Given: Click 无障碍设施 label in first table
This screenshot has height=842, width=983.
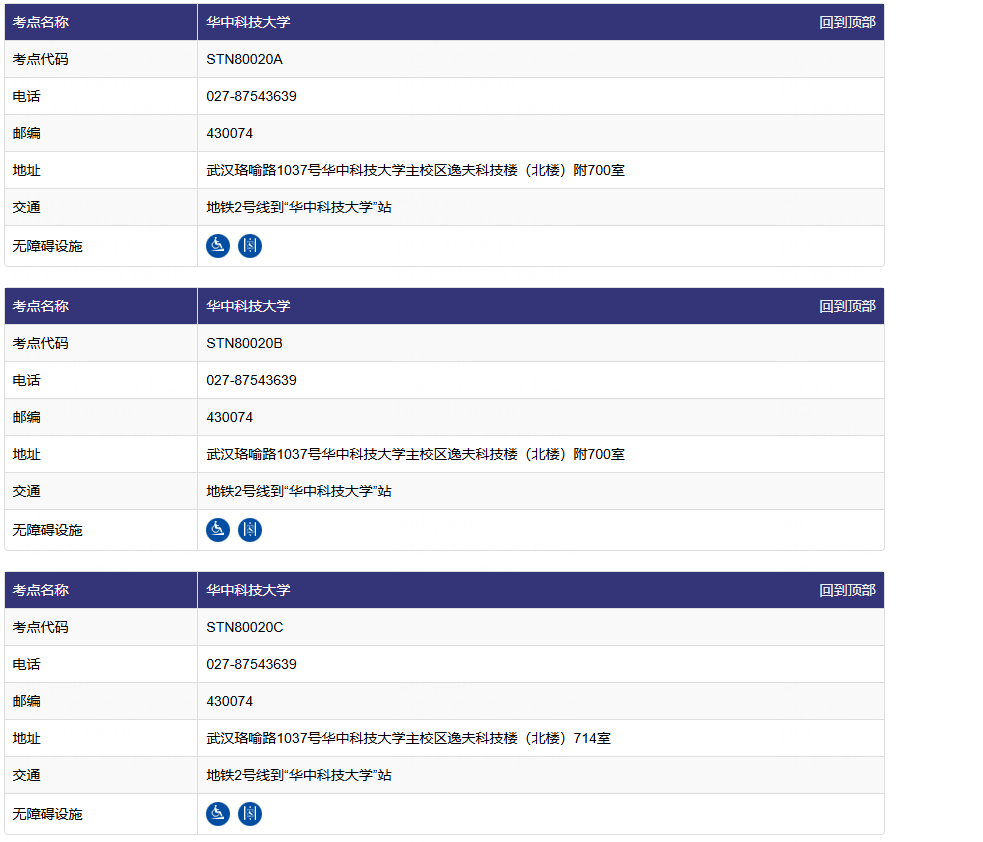Looking at the screenshot, I should click(48, 246).
